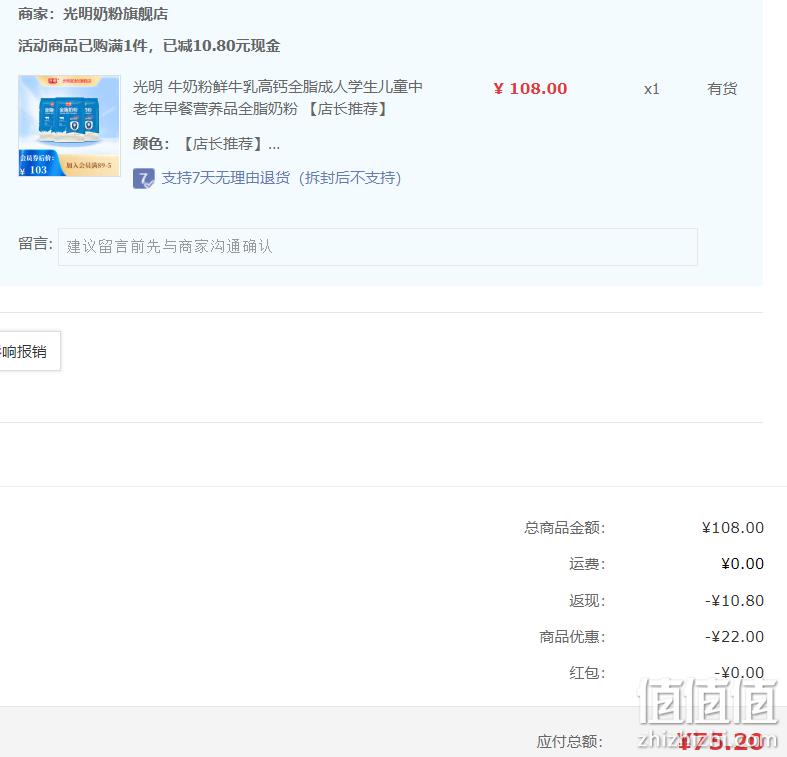
Task: Select the 颜色: 【店长推荐】 option text
Action: pos(206,144)
